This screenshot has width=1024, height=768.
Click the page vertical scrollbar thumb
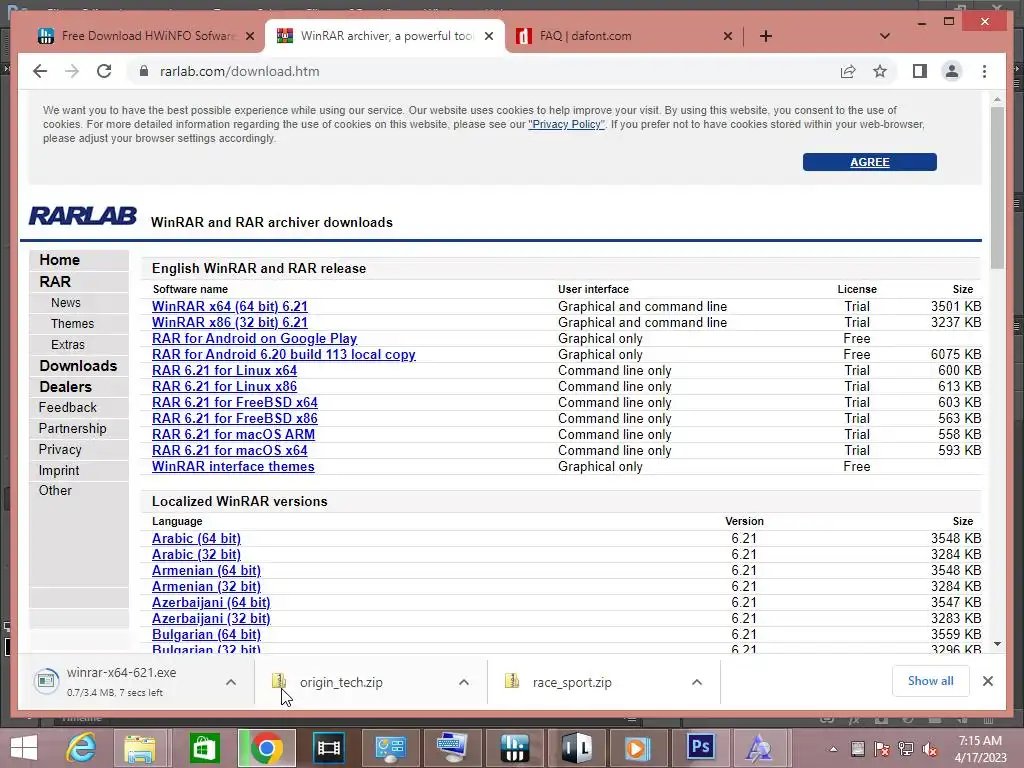point(997,188)
